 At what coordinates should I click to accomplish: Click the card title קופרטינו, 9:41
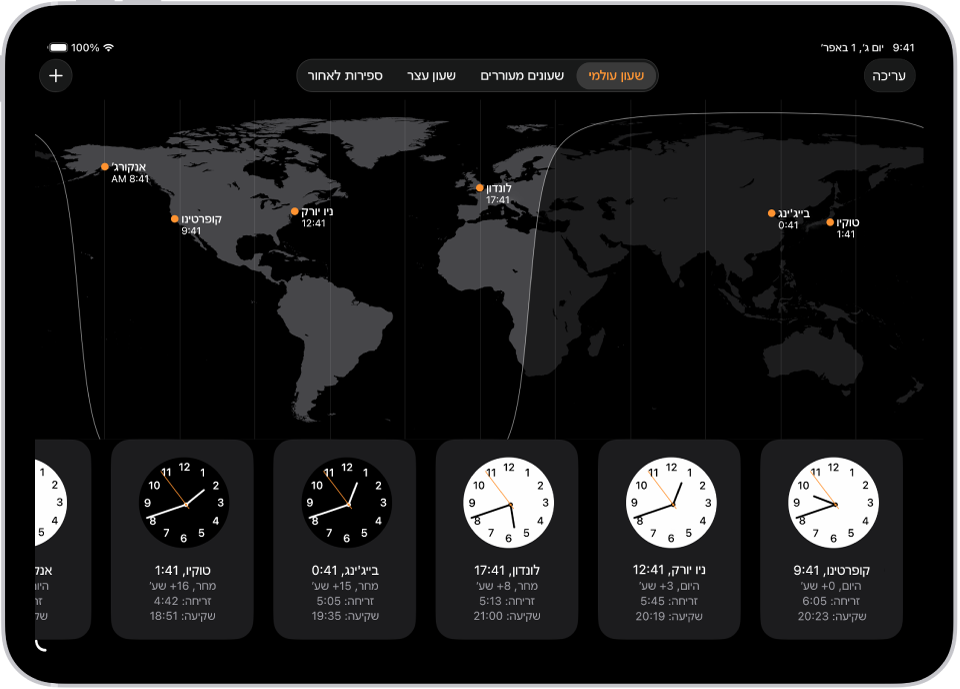(831, 570)
